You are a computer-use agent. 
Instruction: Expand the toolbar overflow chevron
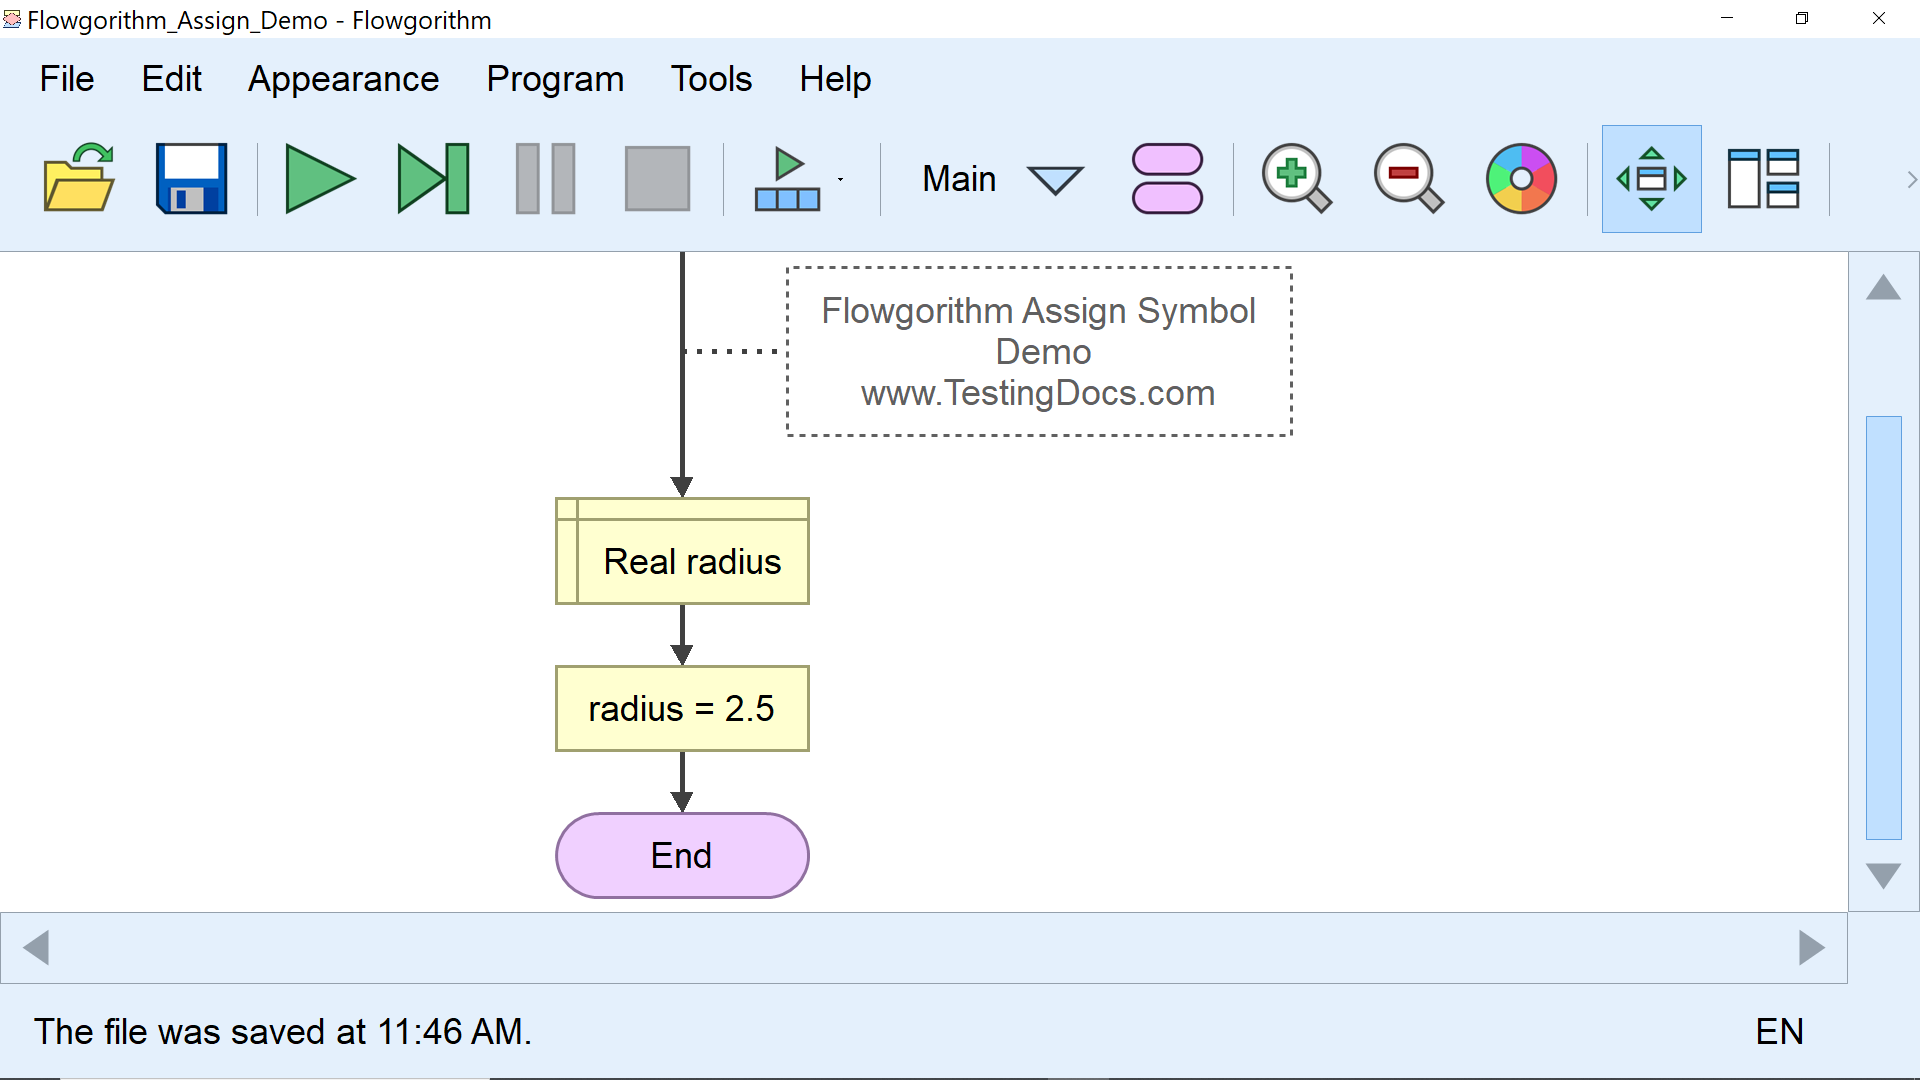[x=1911, y=179]
